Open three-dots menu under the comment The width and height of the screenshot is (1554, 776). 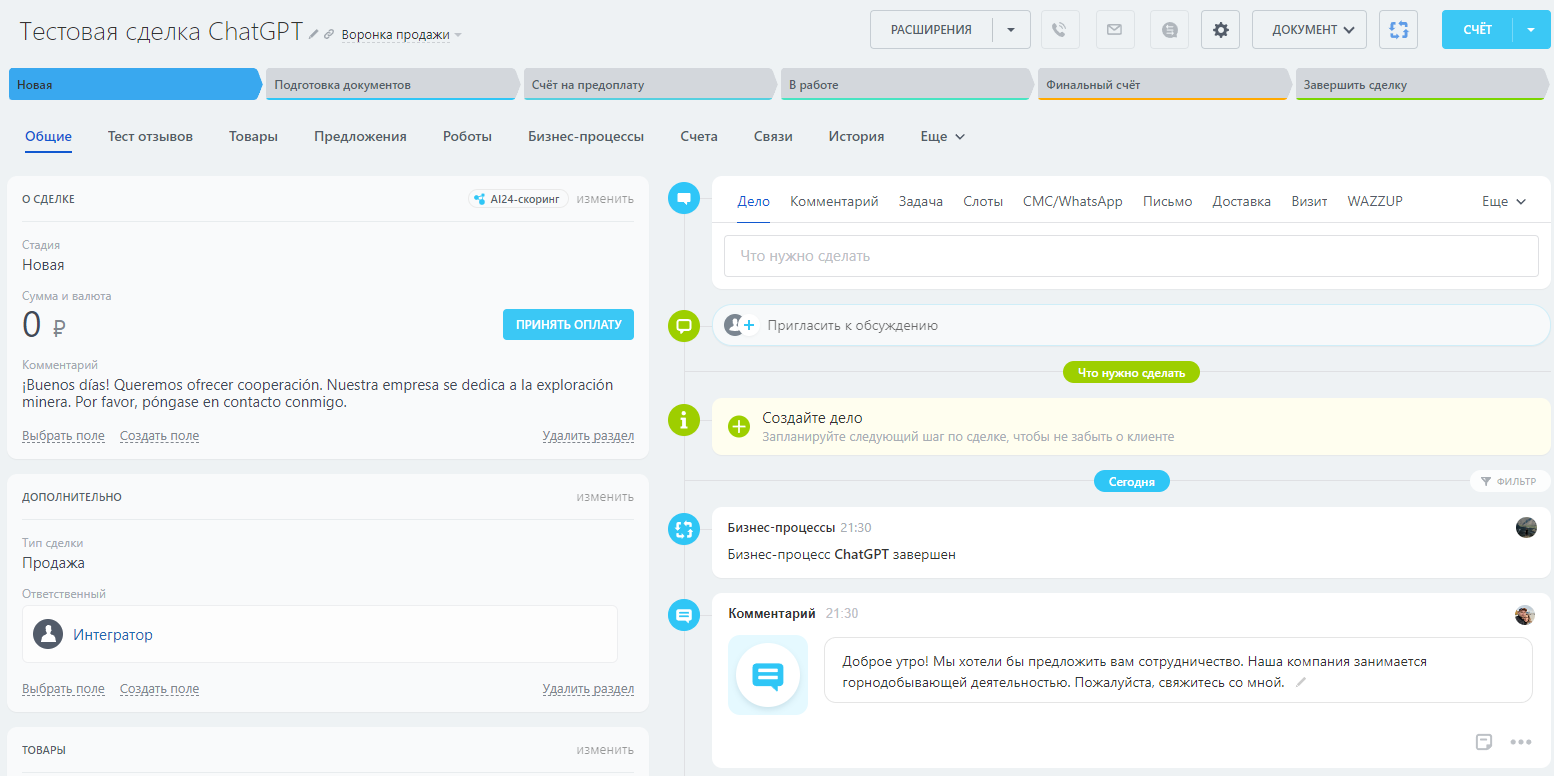pyautogui.click(x=1521, y=742)
